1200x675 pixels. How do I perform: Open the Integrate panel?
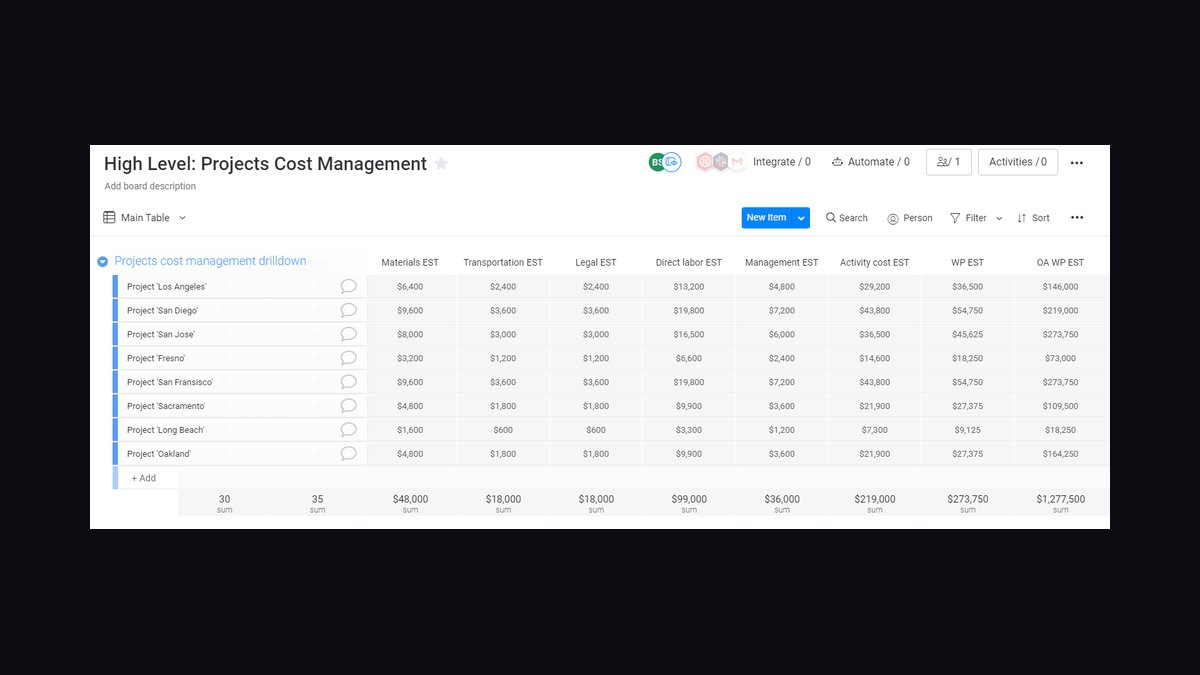coord(782,162)
